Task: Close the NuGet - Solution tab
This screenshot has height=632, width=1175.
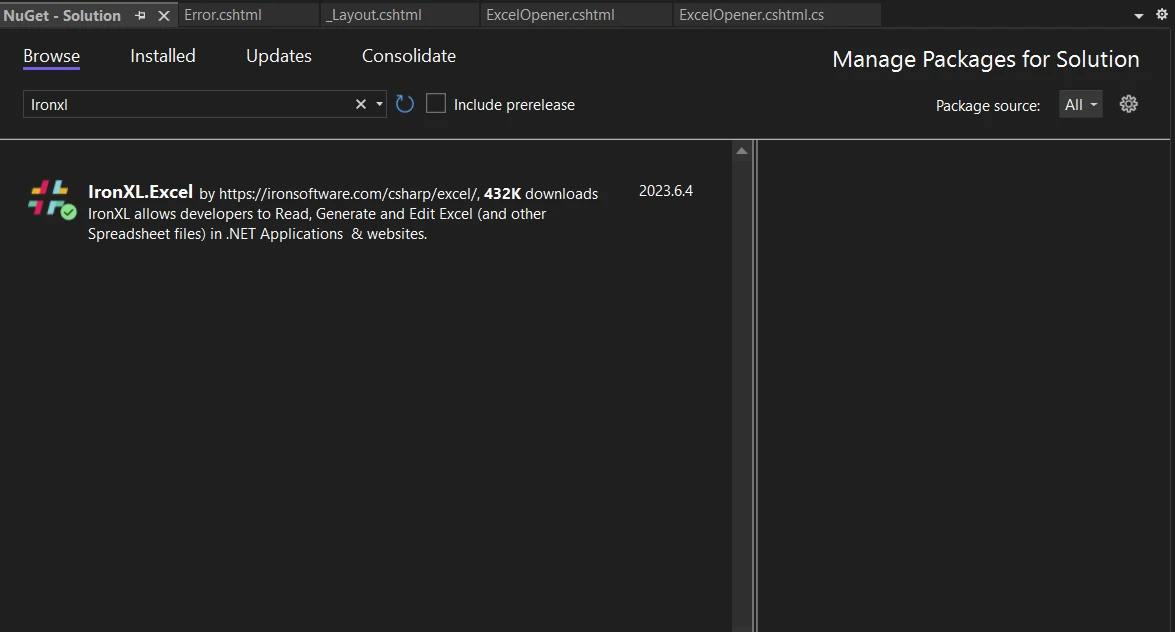Action: (x=164, y=15)
